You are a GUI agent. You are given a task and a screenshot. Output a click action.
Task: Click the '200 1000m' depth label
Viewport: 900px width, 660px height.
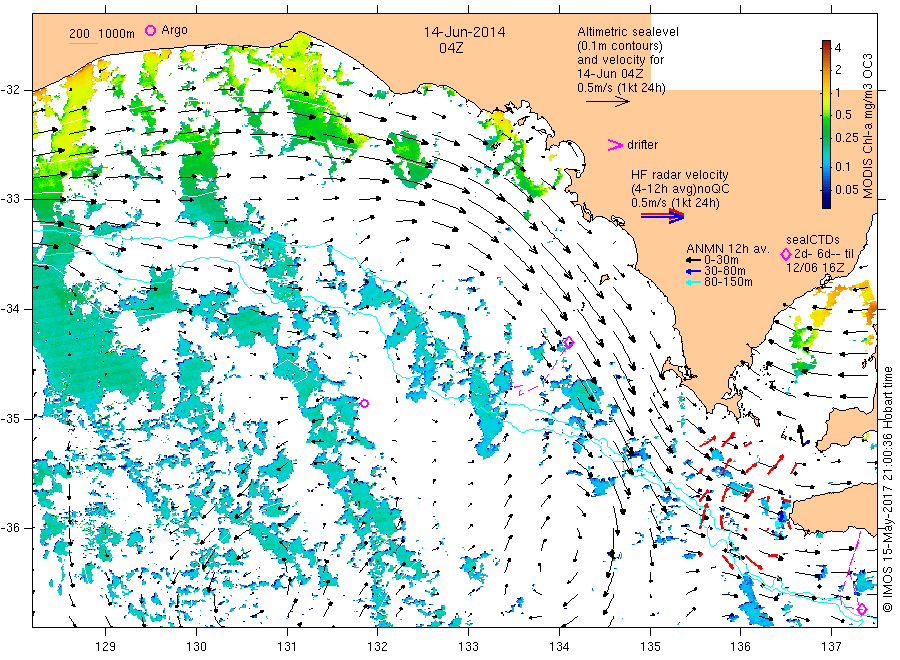point(102,33)
